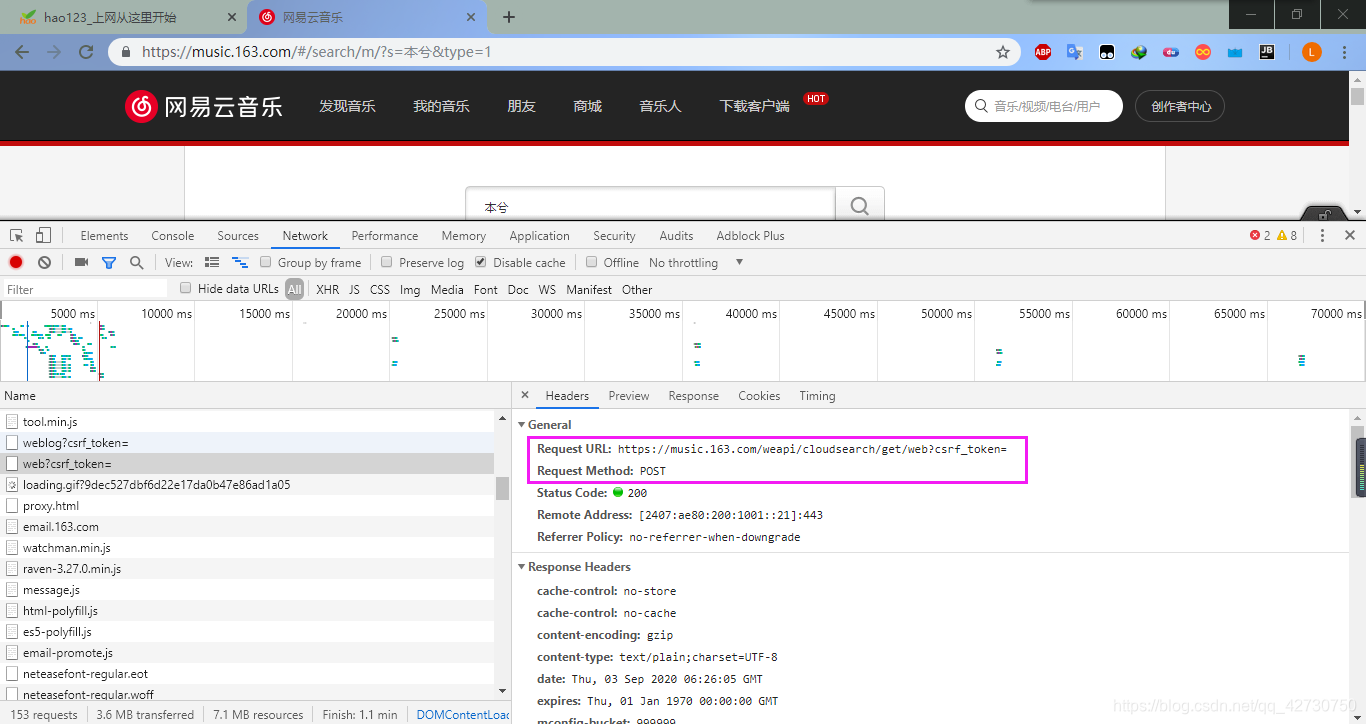
Task: Clear the network log
Action: (44, 262)
